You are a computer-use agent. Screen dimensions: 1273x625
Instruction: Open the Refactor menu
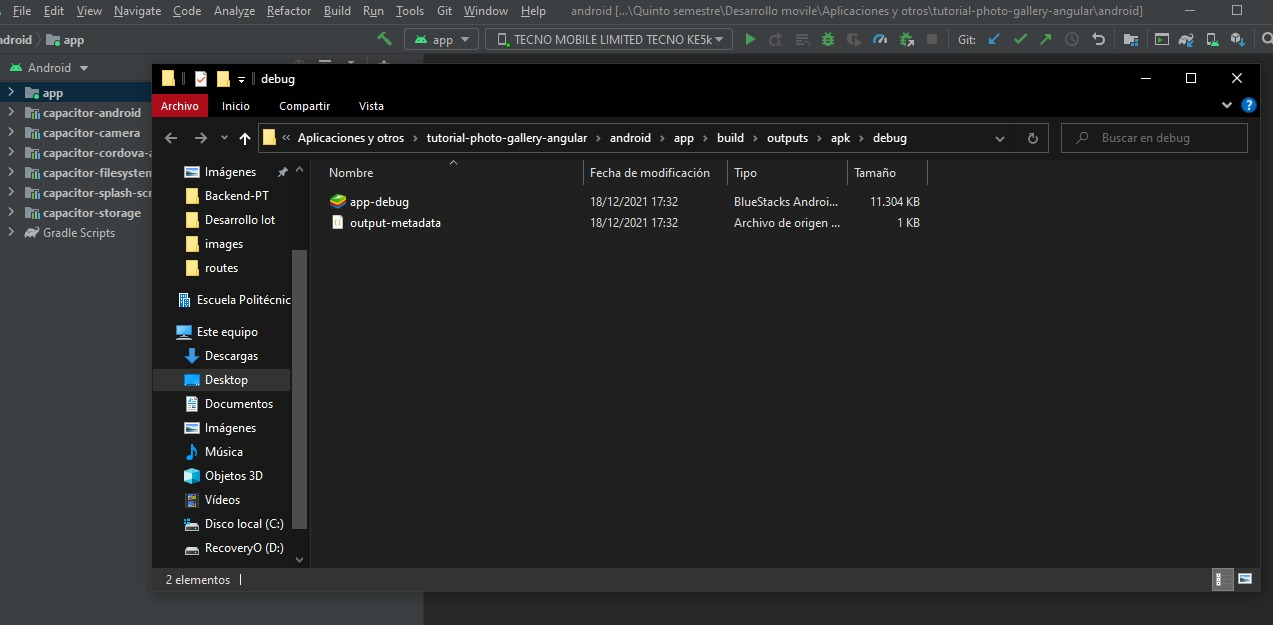(289, 11)
